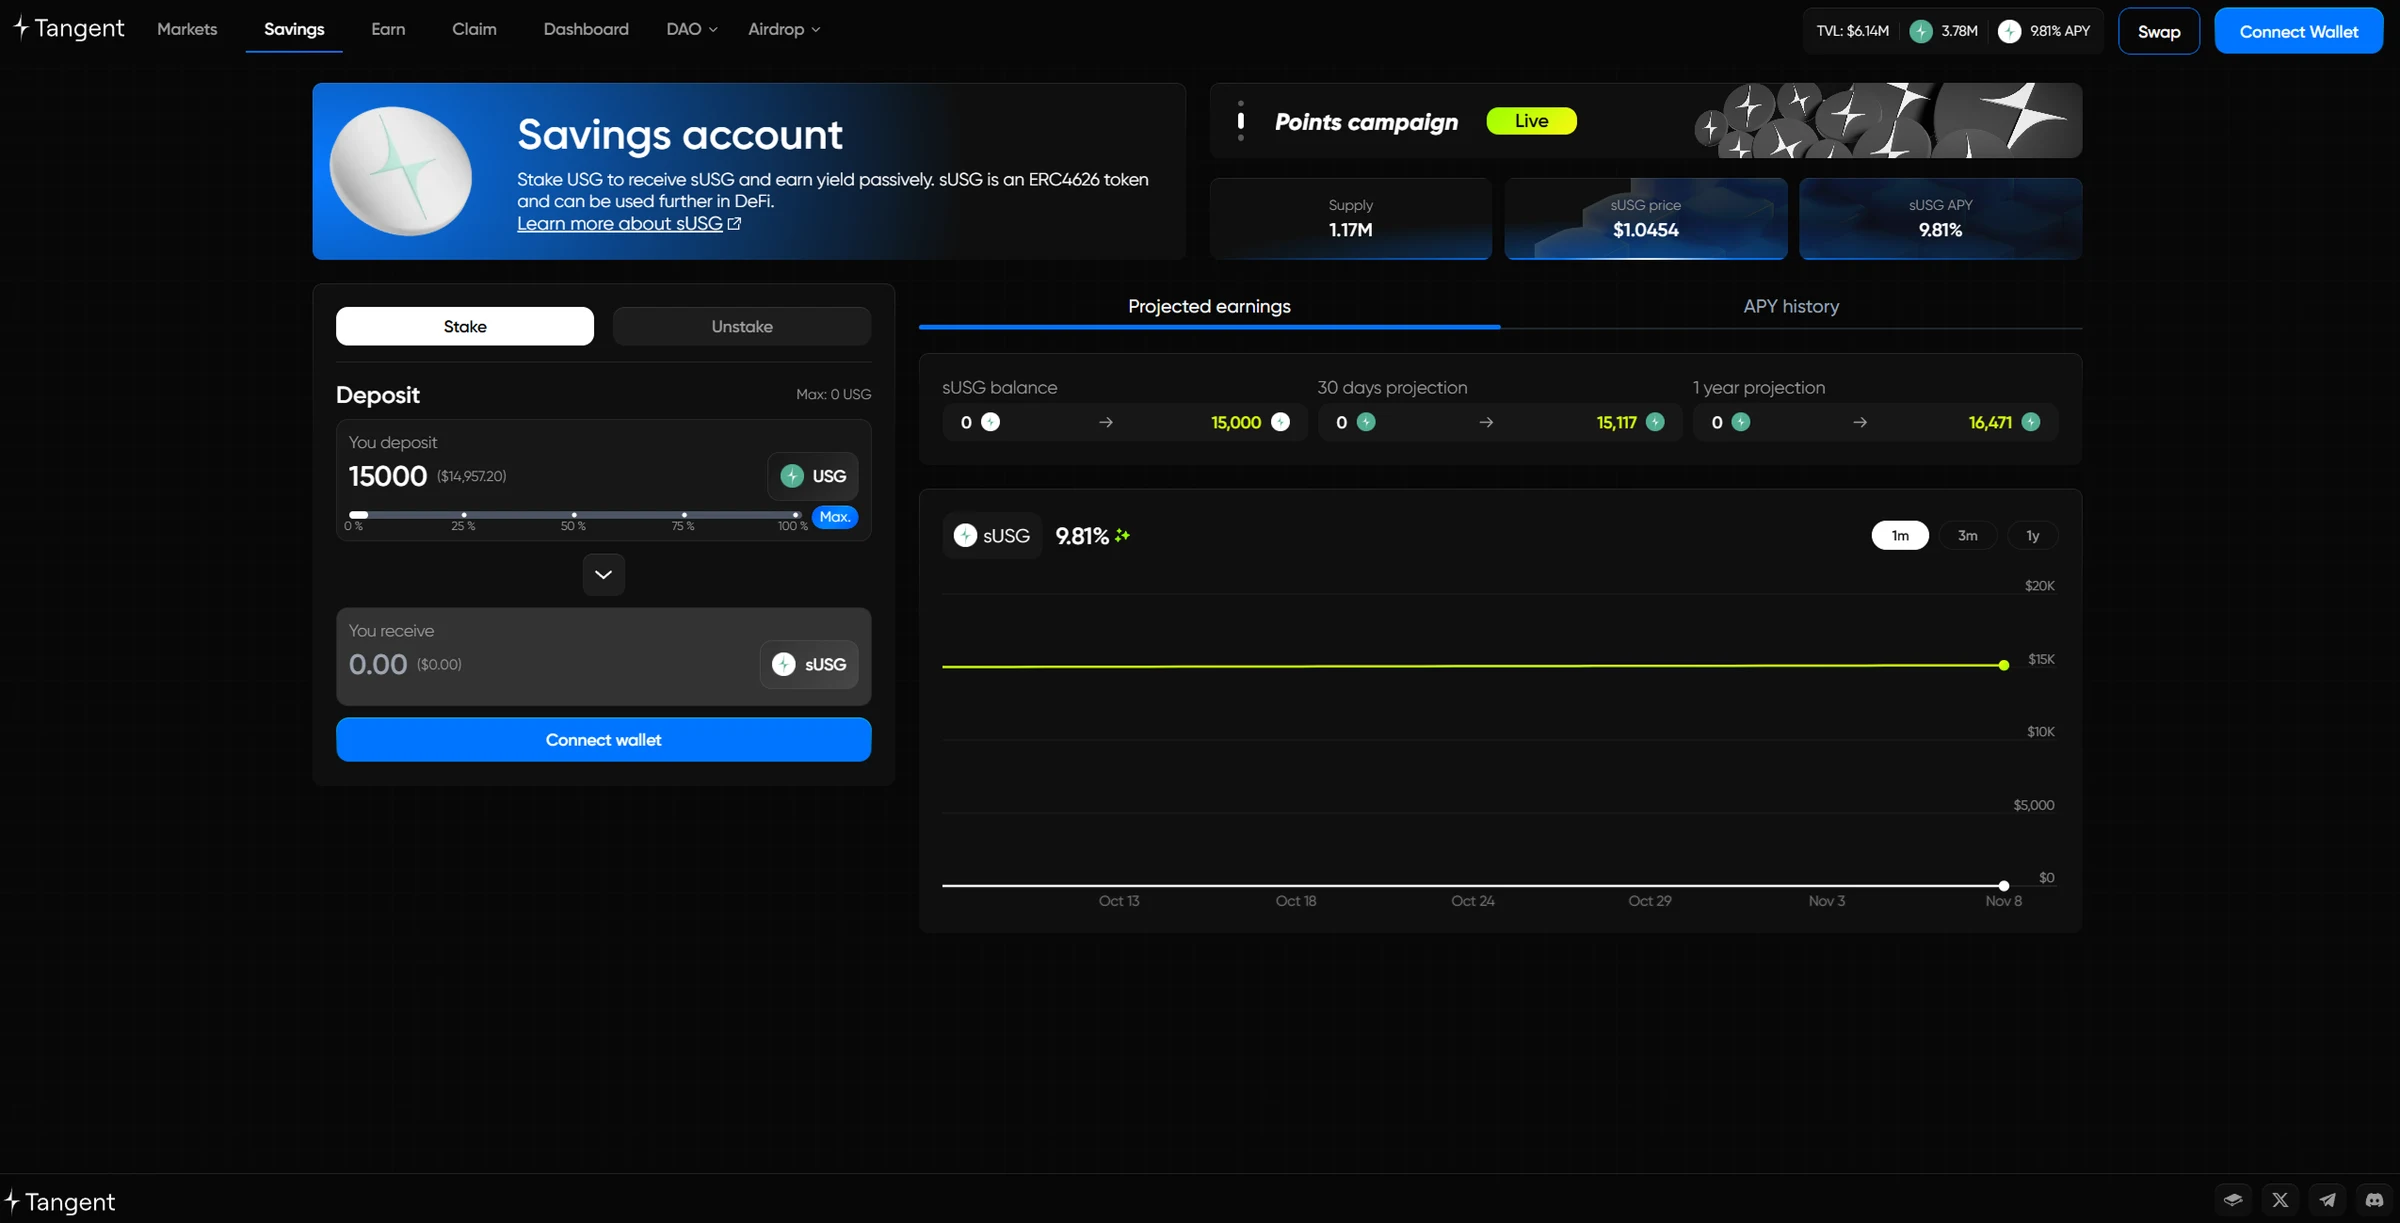Open the Earn page
This screenshot has width=2400, height=1223.
[x=388, y=29]
